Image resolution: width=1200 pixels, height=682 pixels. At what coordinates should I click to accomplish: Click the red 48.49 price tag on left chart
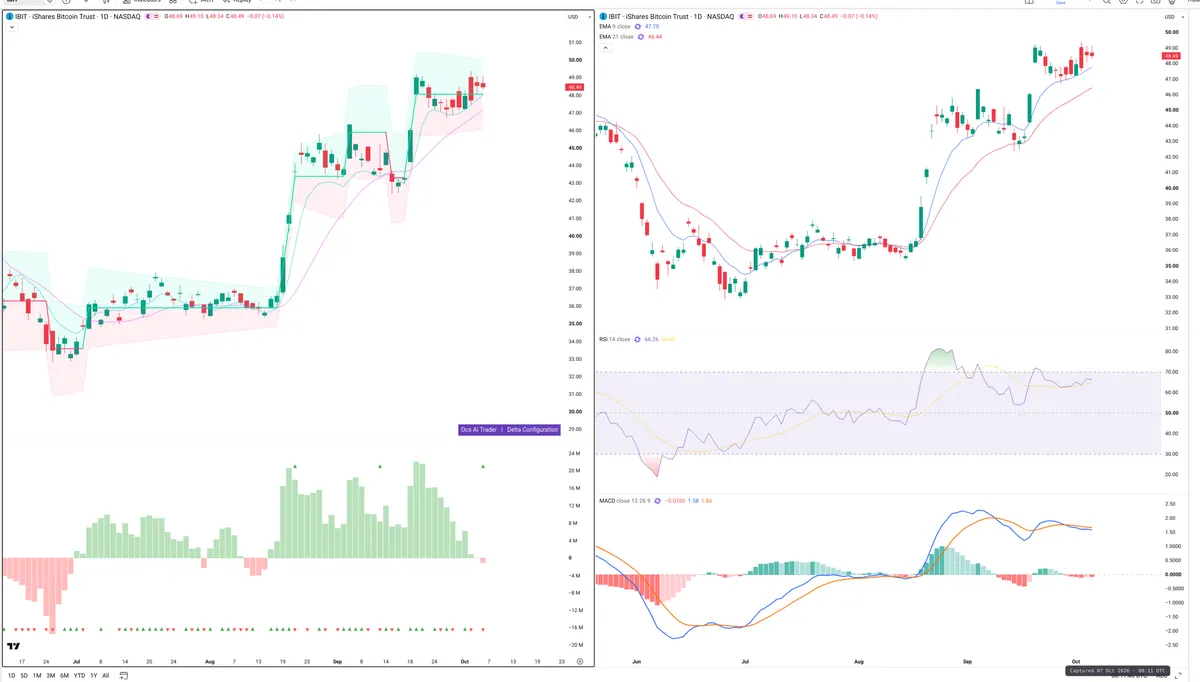pyautogui.click(x=575, y=87)
